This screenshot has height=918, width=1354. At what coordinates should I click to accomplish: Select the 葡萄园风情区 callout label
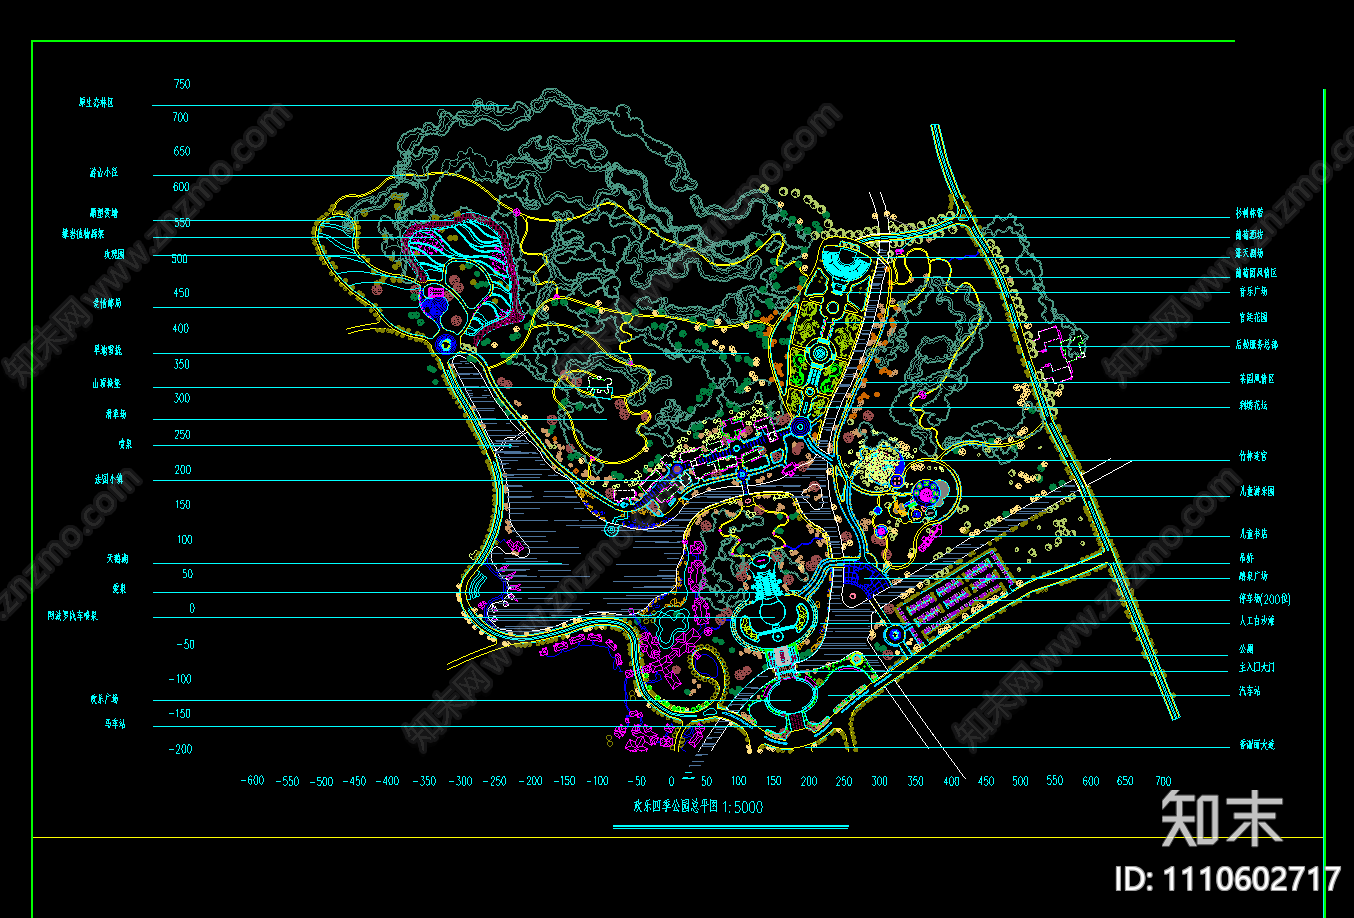pyautogui.click(x=1256, y=272)
